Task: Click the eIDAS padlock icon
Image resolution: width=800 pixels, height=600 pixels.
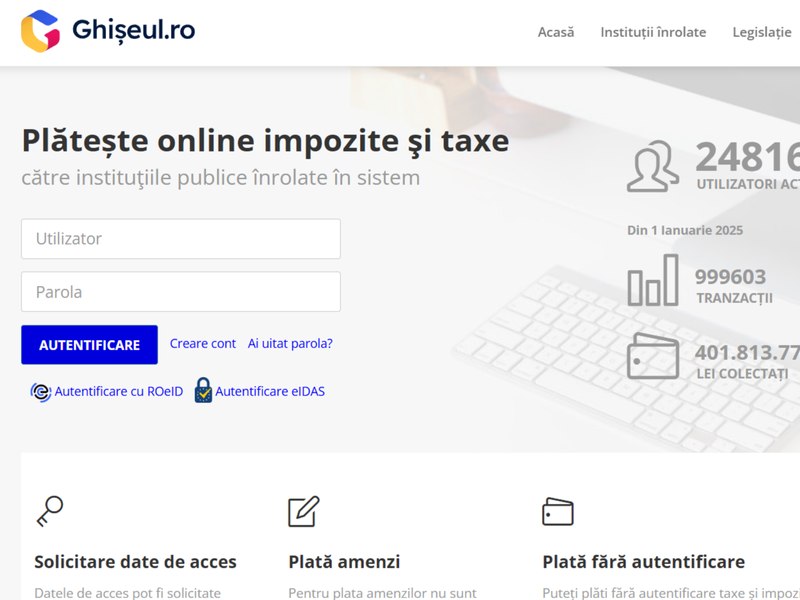Action: point(203,390)
